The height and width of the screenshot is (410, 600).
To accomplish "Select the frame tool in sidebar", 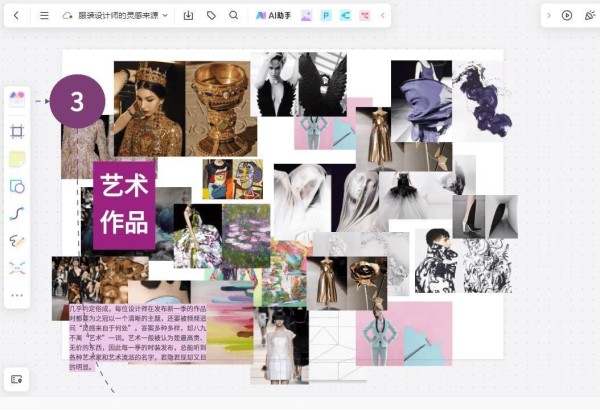I will (x=17, y=132).
